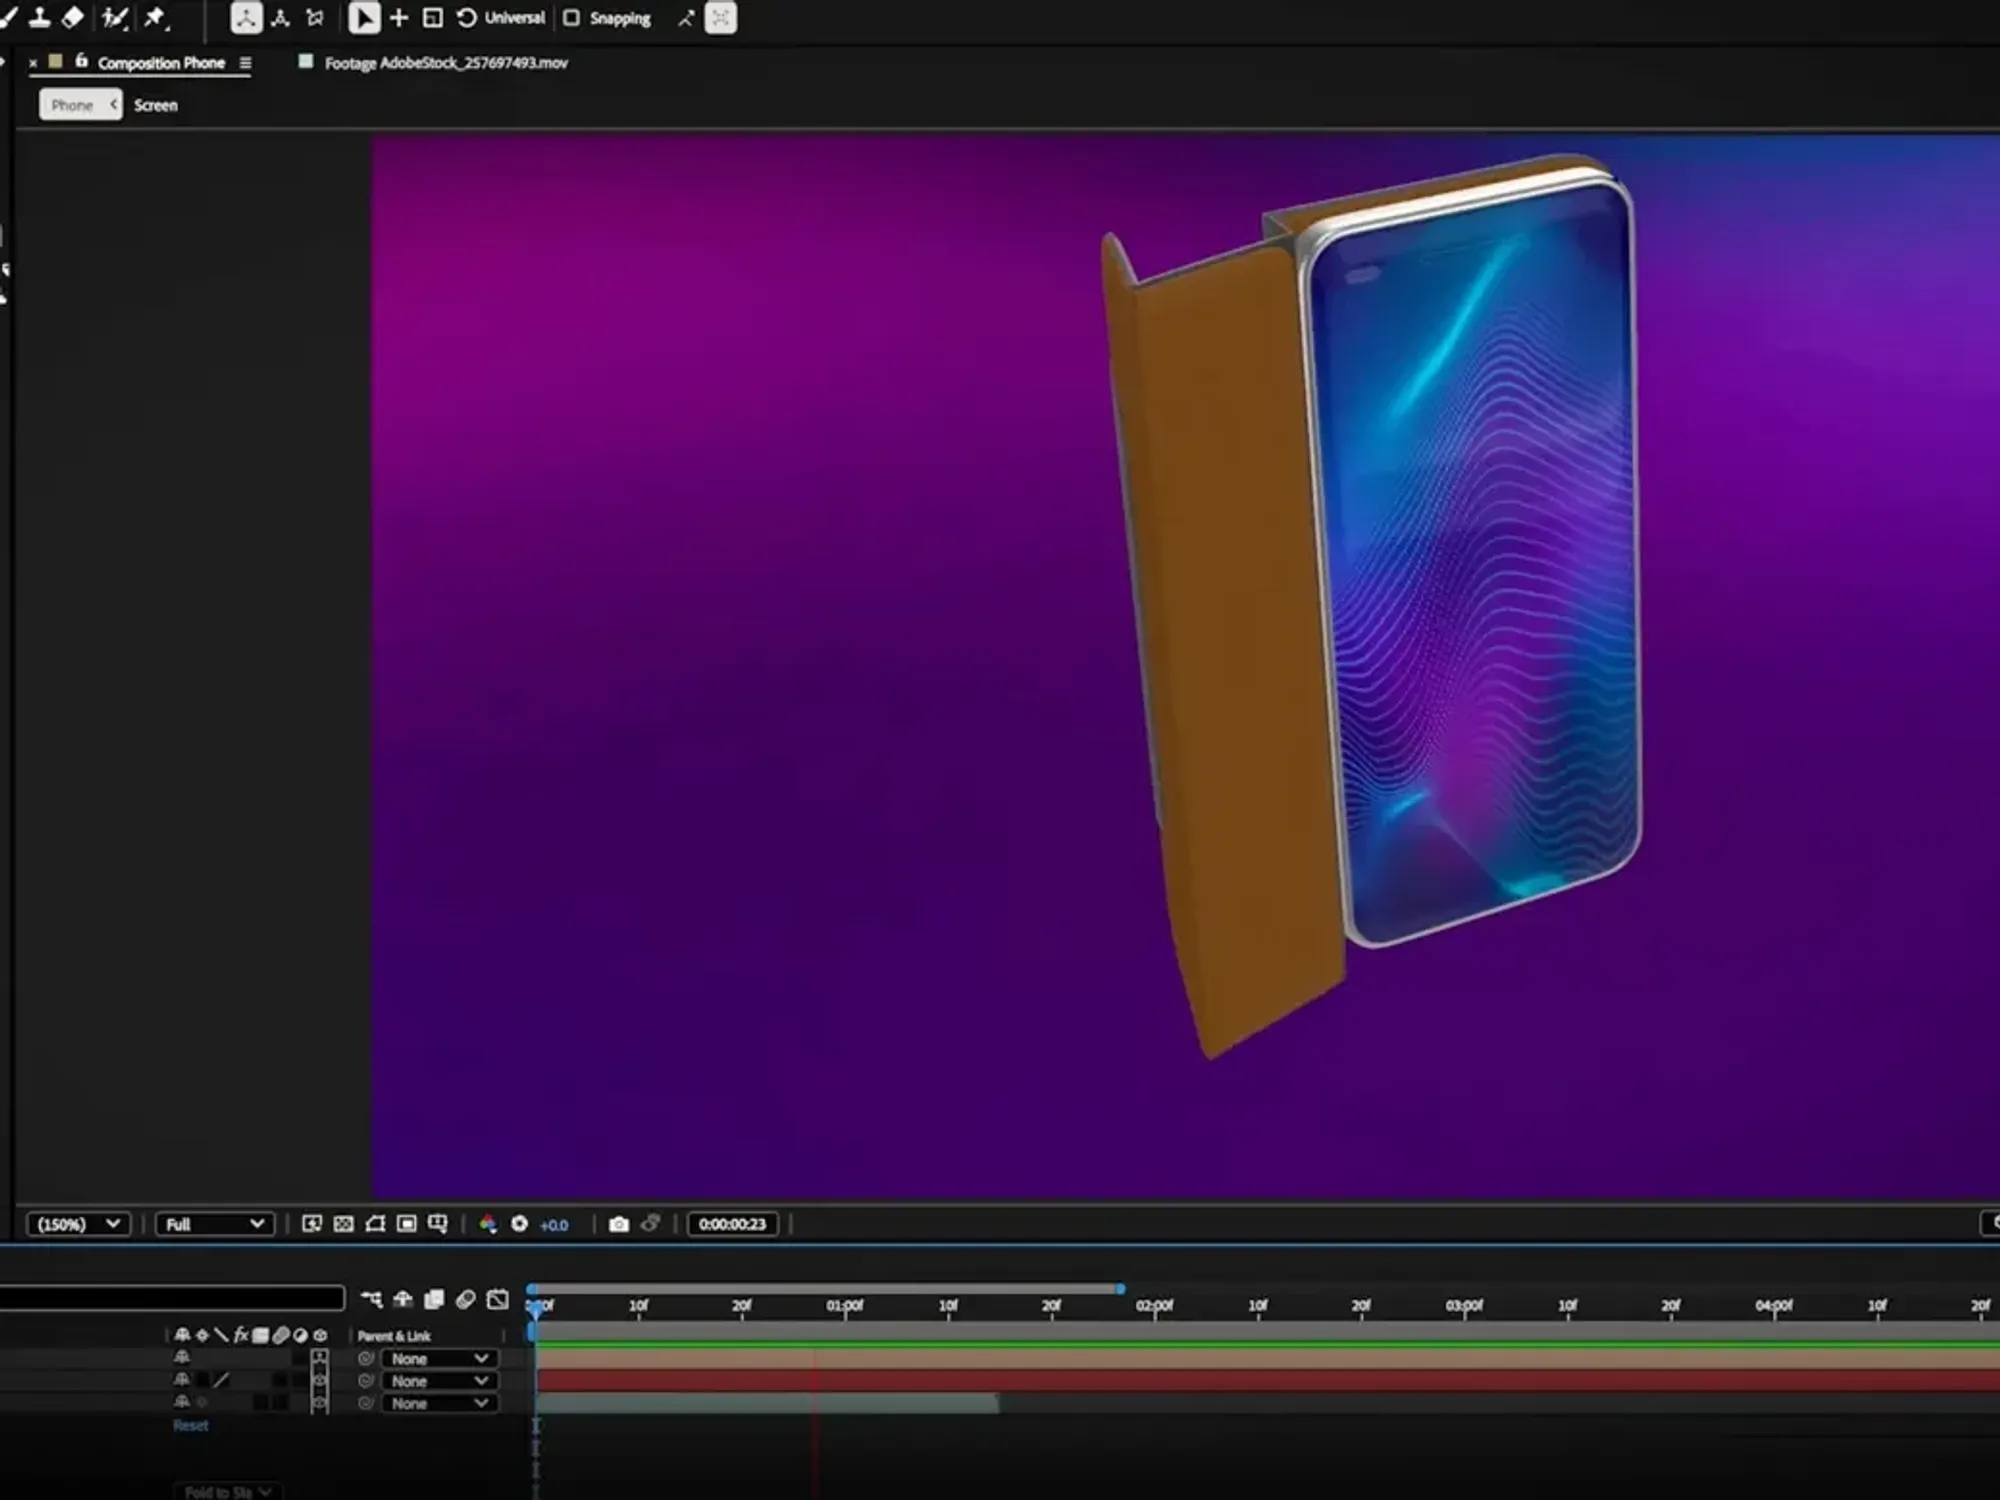Viewport: 2000px width, 1500px height.
Task: Click the blue current-time playhead
Action: coord(535,1308)
